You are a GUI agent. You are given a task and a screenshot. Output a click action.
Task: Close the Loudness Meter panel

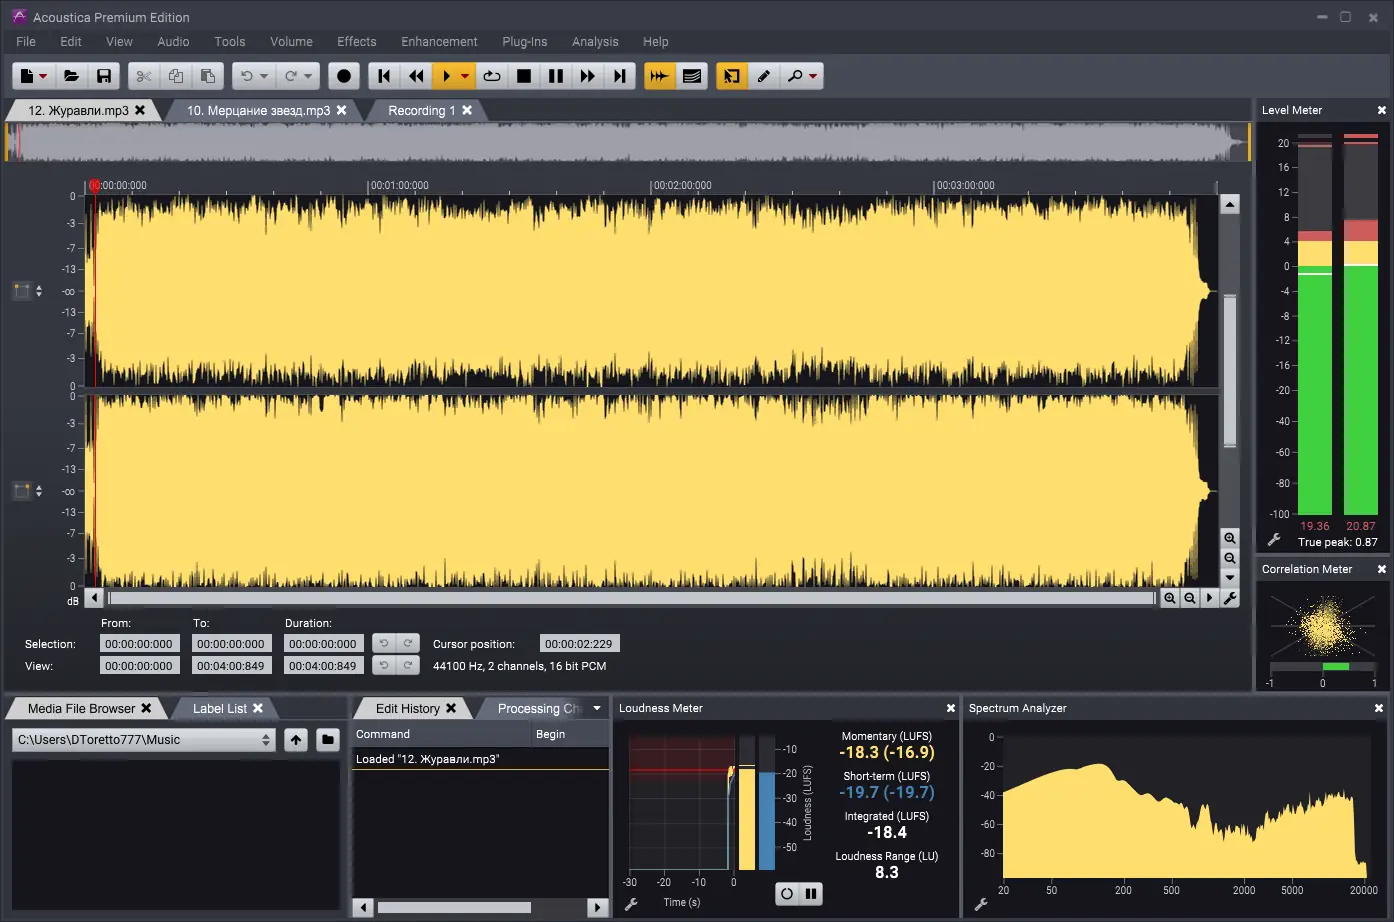click(x=951, y=708)
